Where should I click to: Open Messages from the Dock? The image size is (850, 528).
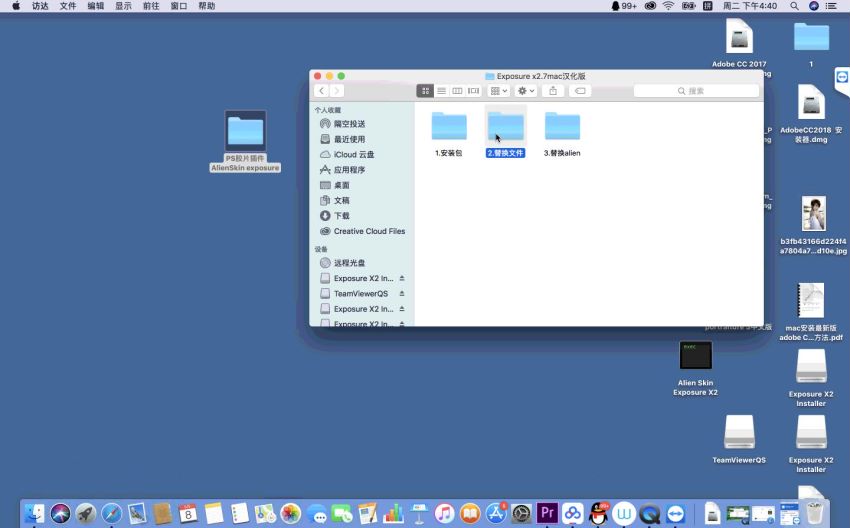coord(316,513)
